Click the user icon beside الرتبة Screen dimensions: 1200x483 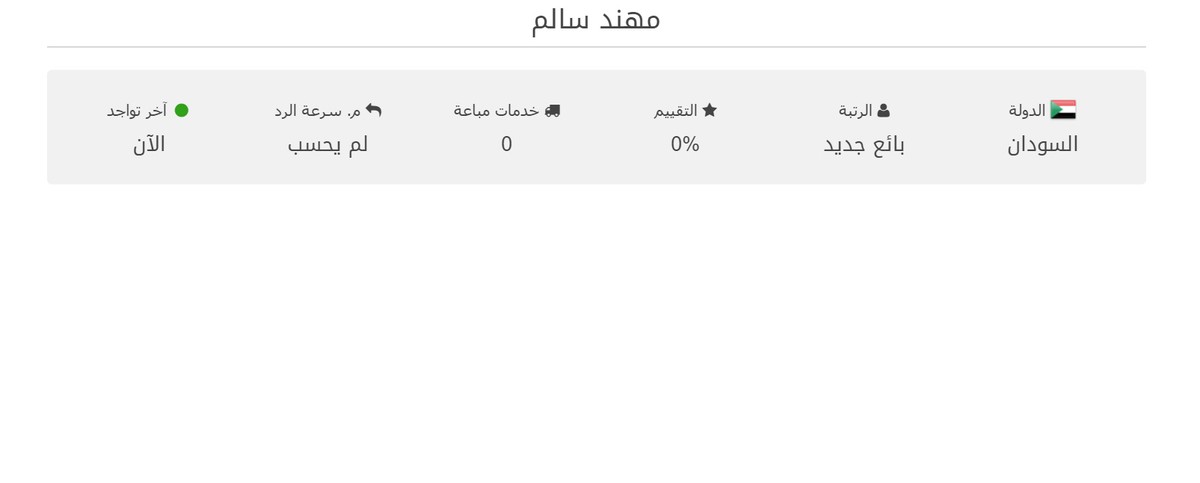[883, 111]
